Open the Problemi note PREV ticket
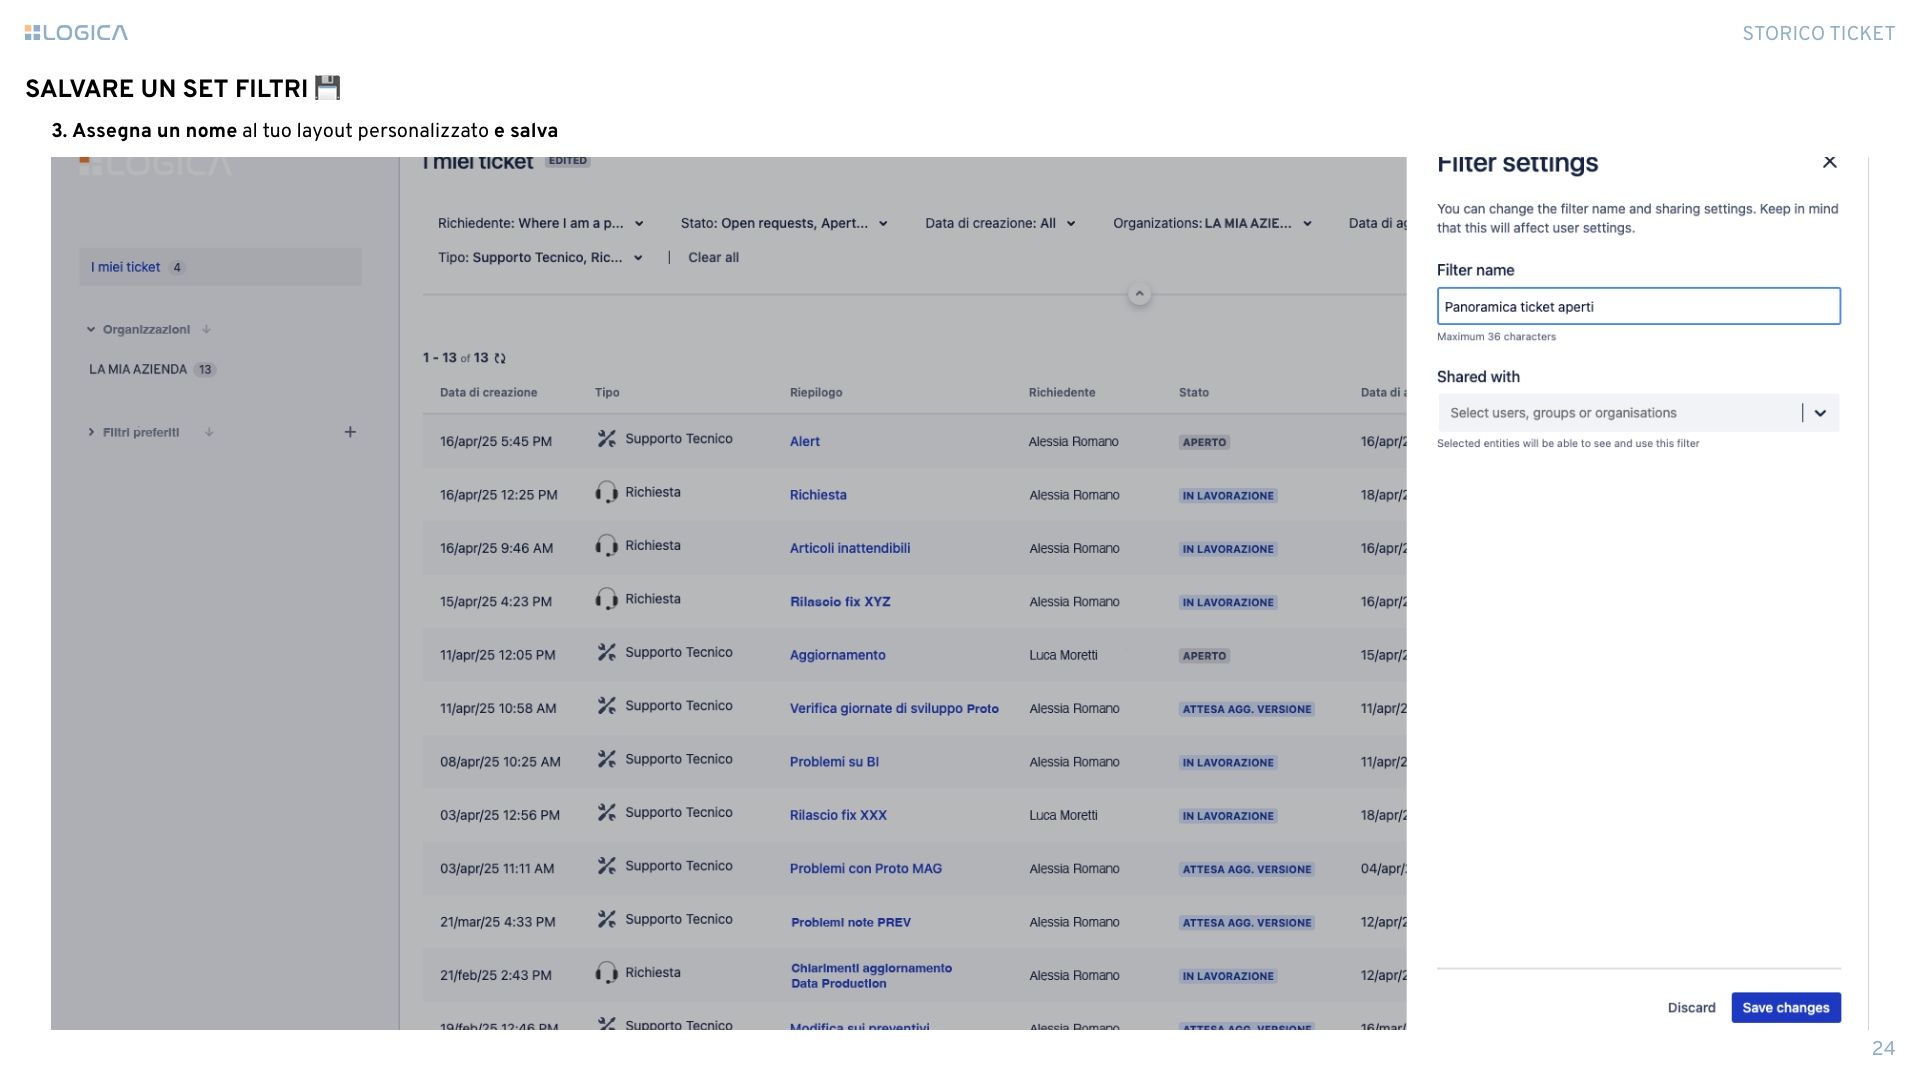Screen dimensions: 1920x1080 click(851, 922)
